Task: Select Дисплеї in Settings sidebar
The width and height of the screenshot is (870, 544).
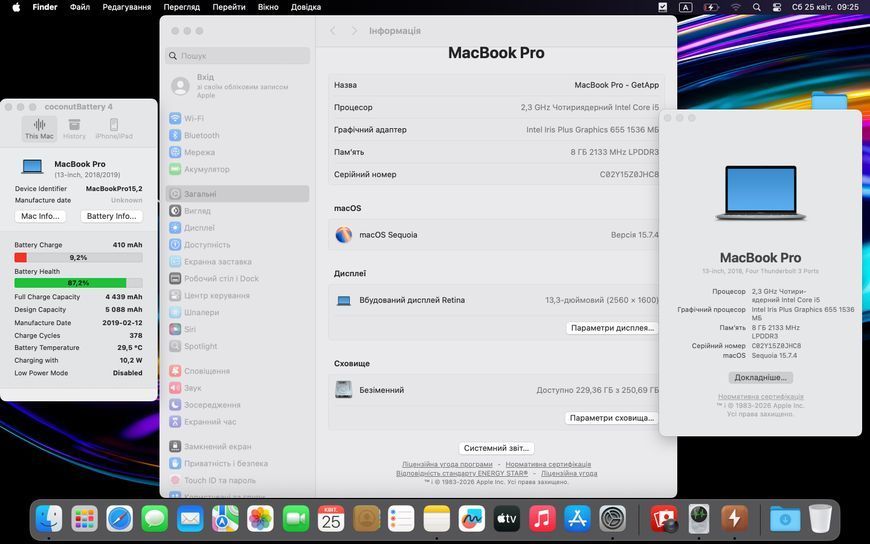Action: (x=237, y=228)
